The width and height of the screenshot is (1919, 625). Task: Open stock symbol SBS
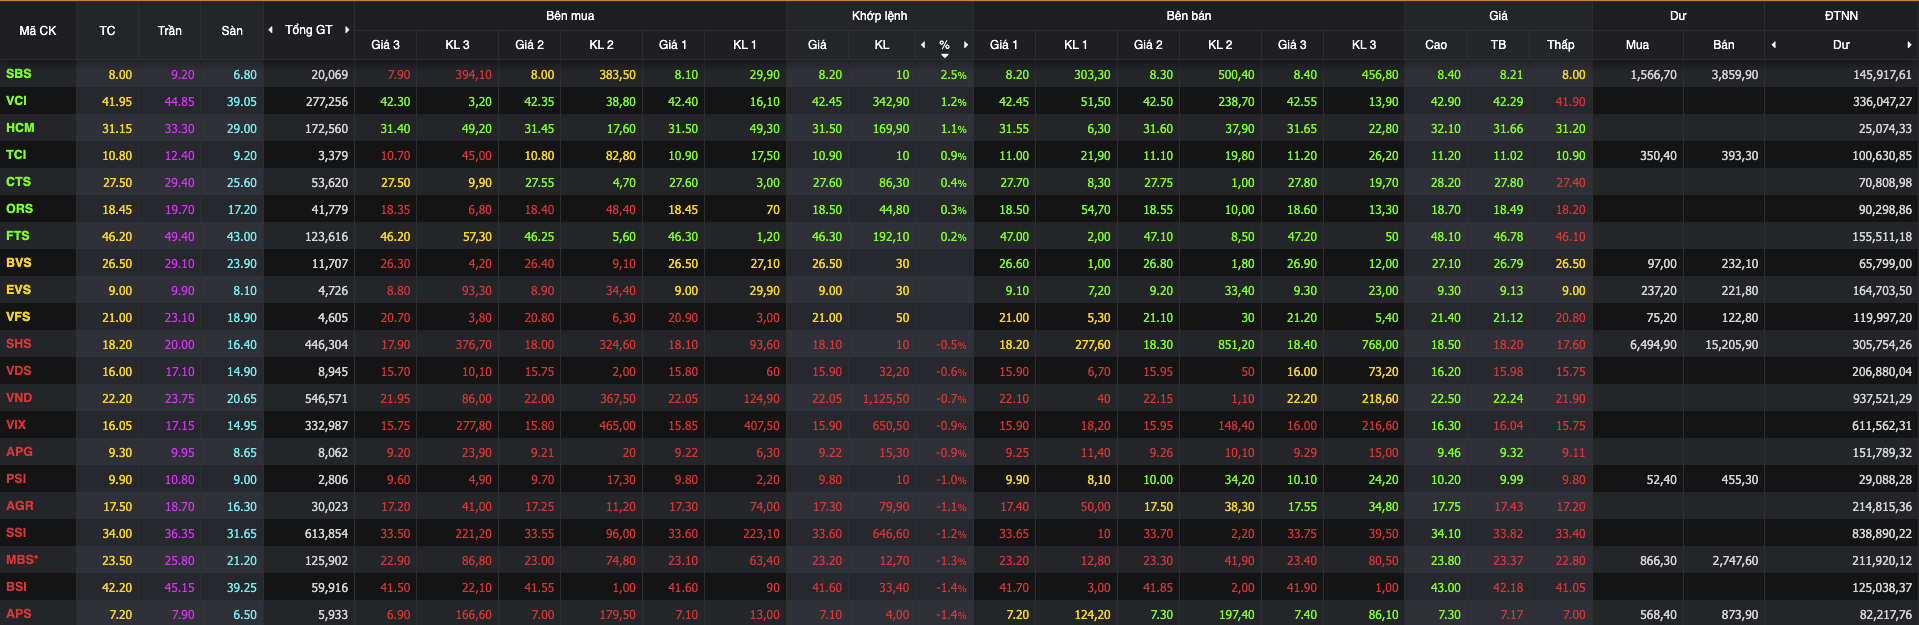(18, 74)
